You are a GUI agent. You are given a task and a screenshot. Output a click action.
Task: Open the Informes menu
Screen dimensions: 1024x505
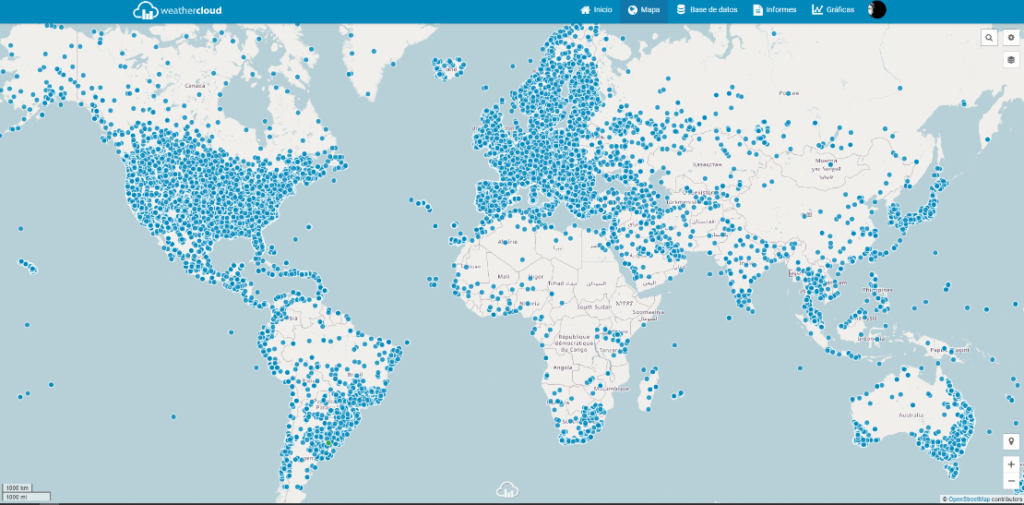click(x=775, y=10)
